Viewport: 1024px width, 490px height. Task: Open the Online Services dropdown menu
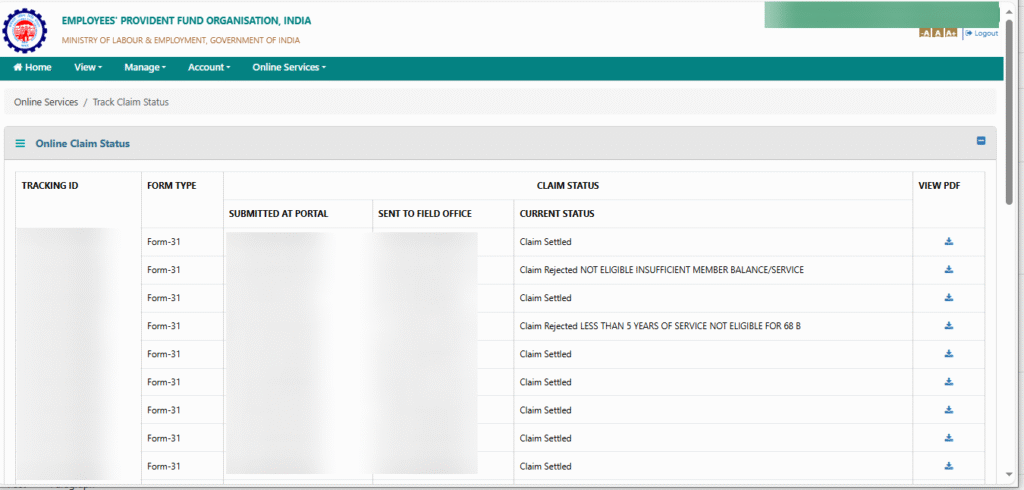click(x=289, y=67)
